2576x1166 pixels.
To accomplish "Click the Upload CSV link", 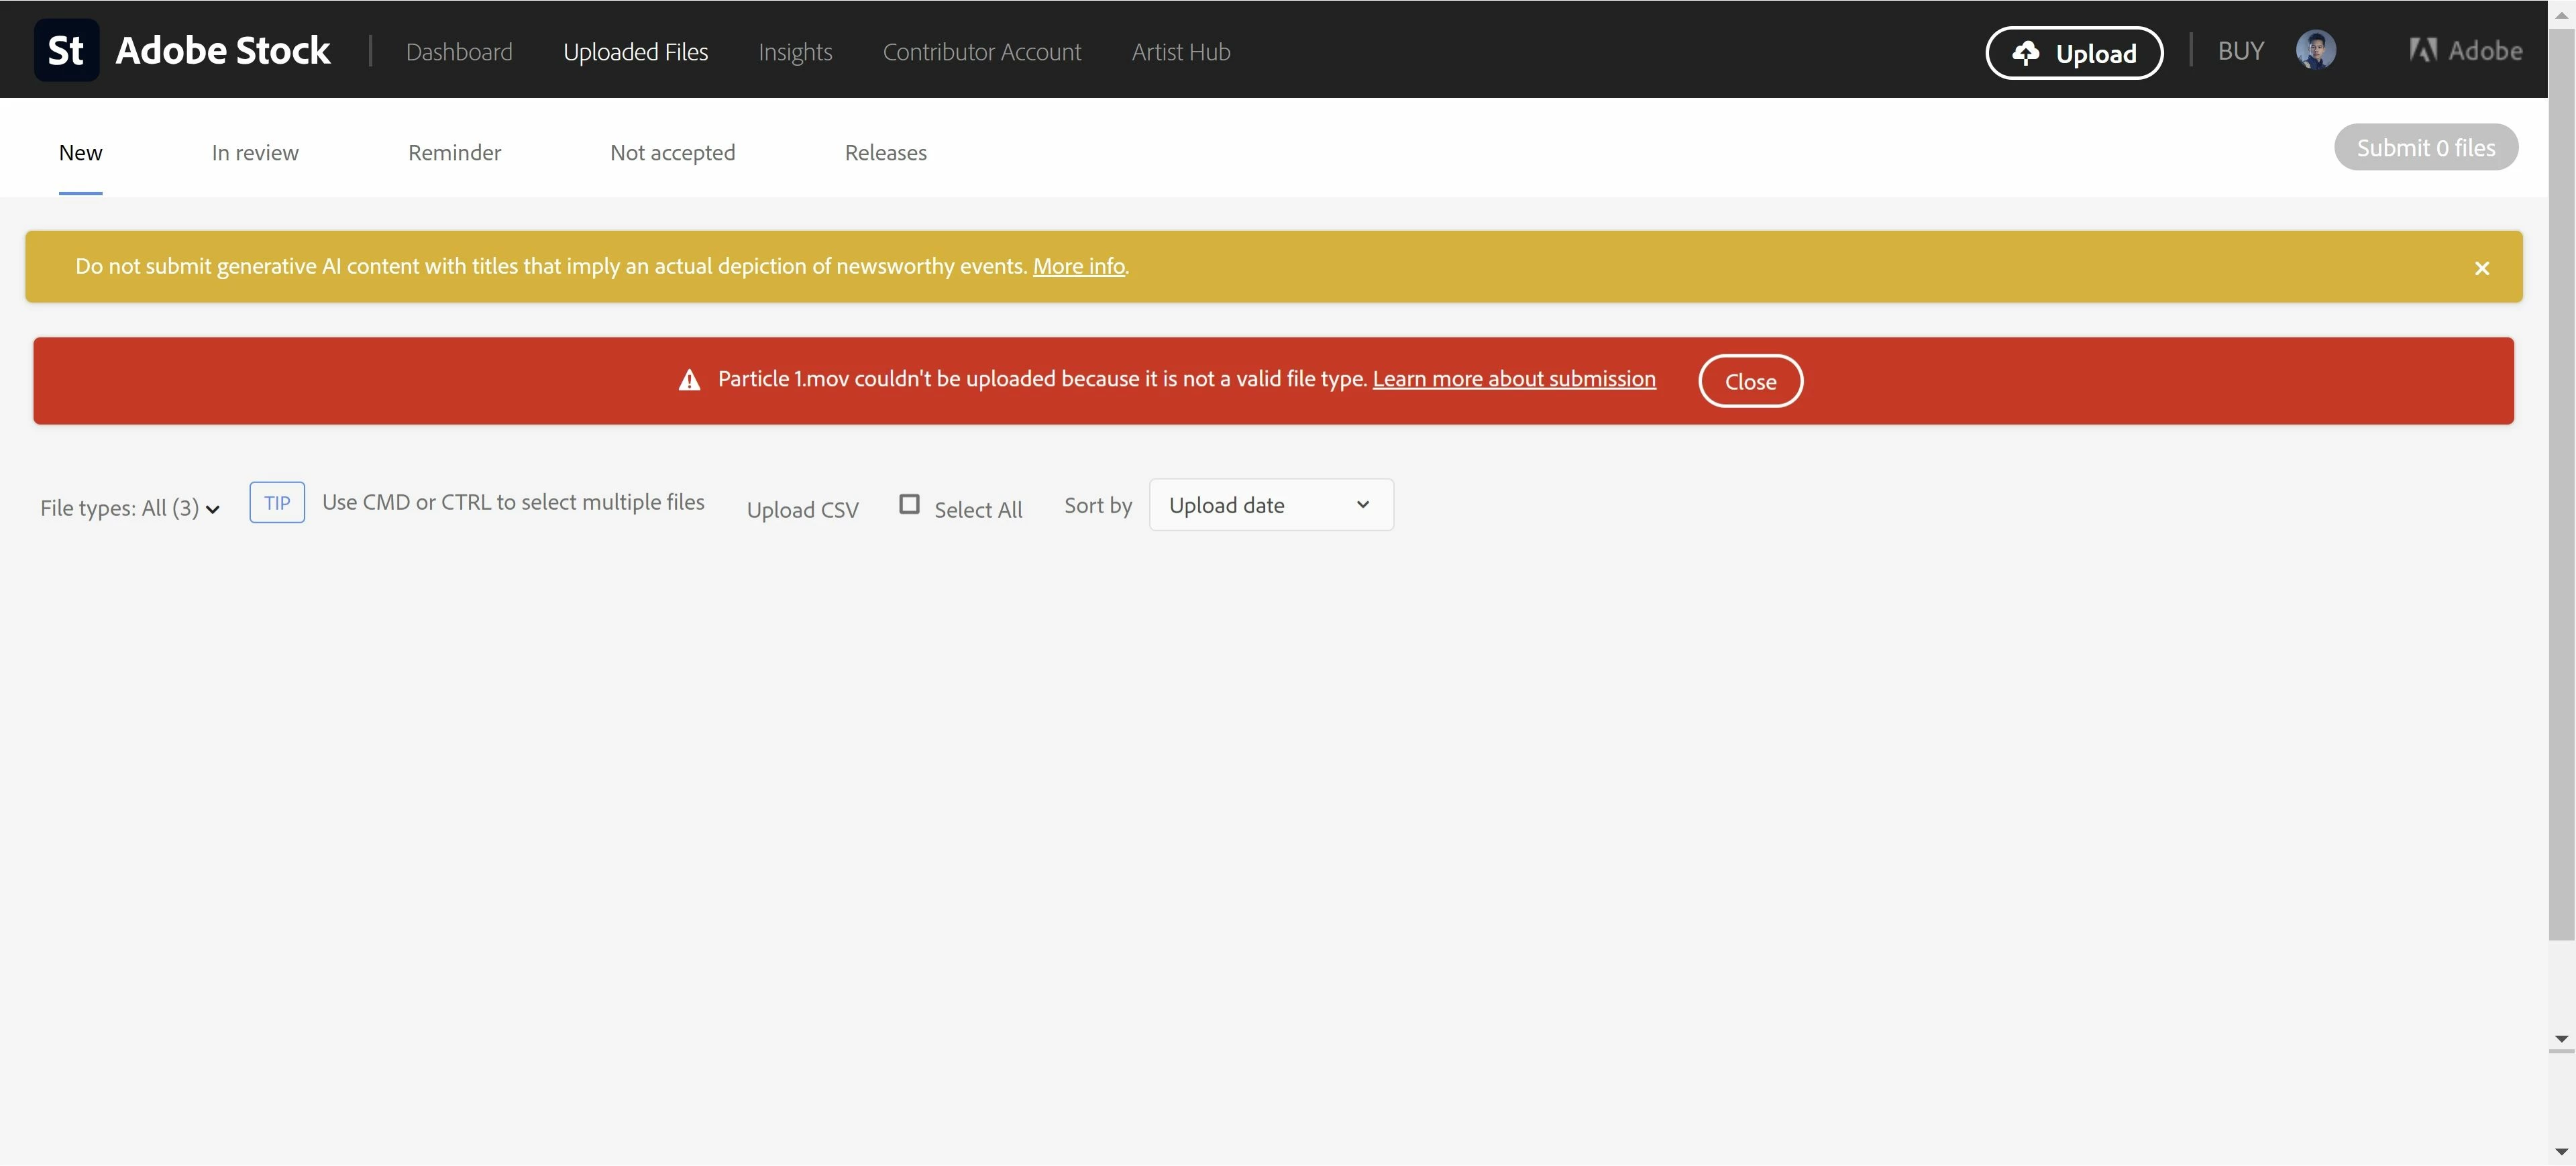I will tap(802, 510).
